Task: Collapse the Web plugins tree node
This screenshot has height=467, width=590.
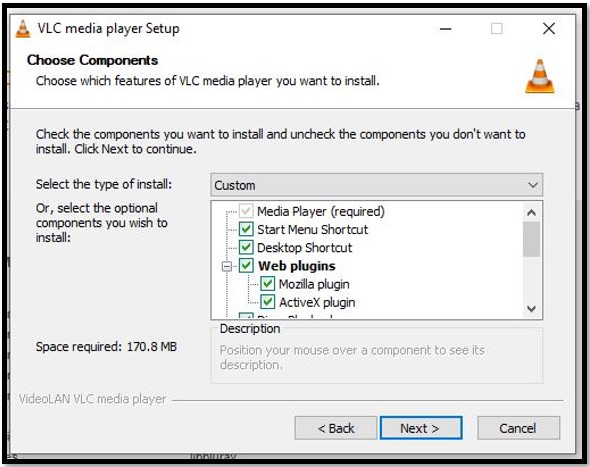Action: click(x=227, y=266)
